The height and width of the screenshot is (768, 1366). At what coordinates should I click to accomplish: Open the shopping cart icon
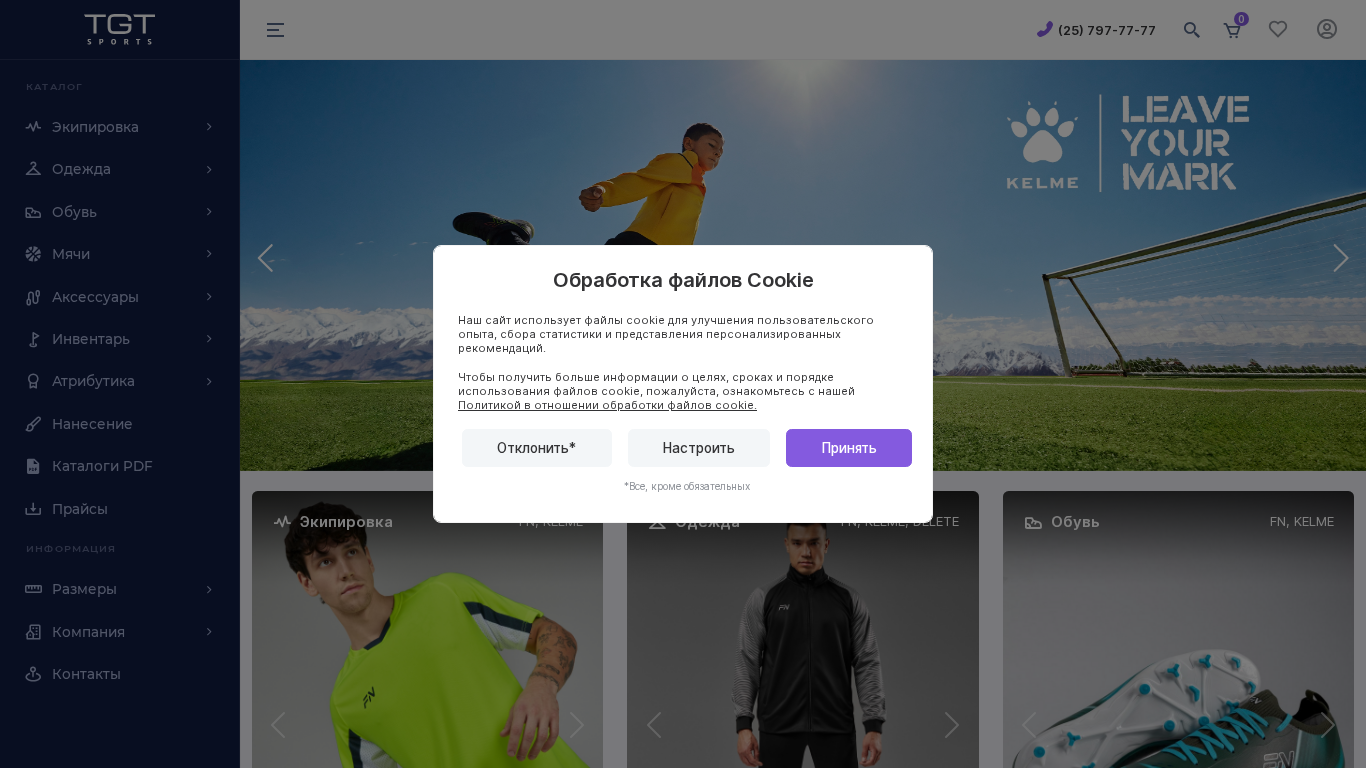[x=1232, y=30]
